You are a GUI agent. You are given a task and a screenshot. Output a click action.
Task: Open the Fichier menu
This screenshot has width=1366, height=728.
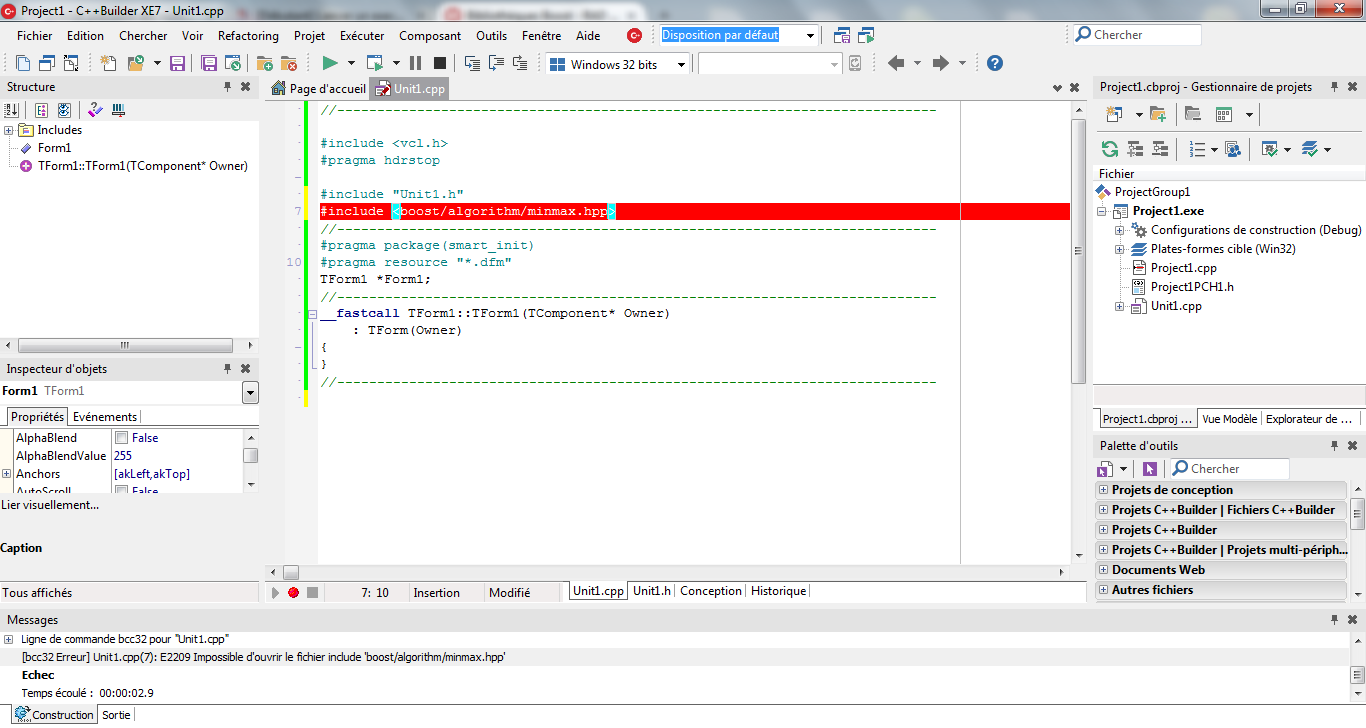pyautogui.click(x=34, y=35)
